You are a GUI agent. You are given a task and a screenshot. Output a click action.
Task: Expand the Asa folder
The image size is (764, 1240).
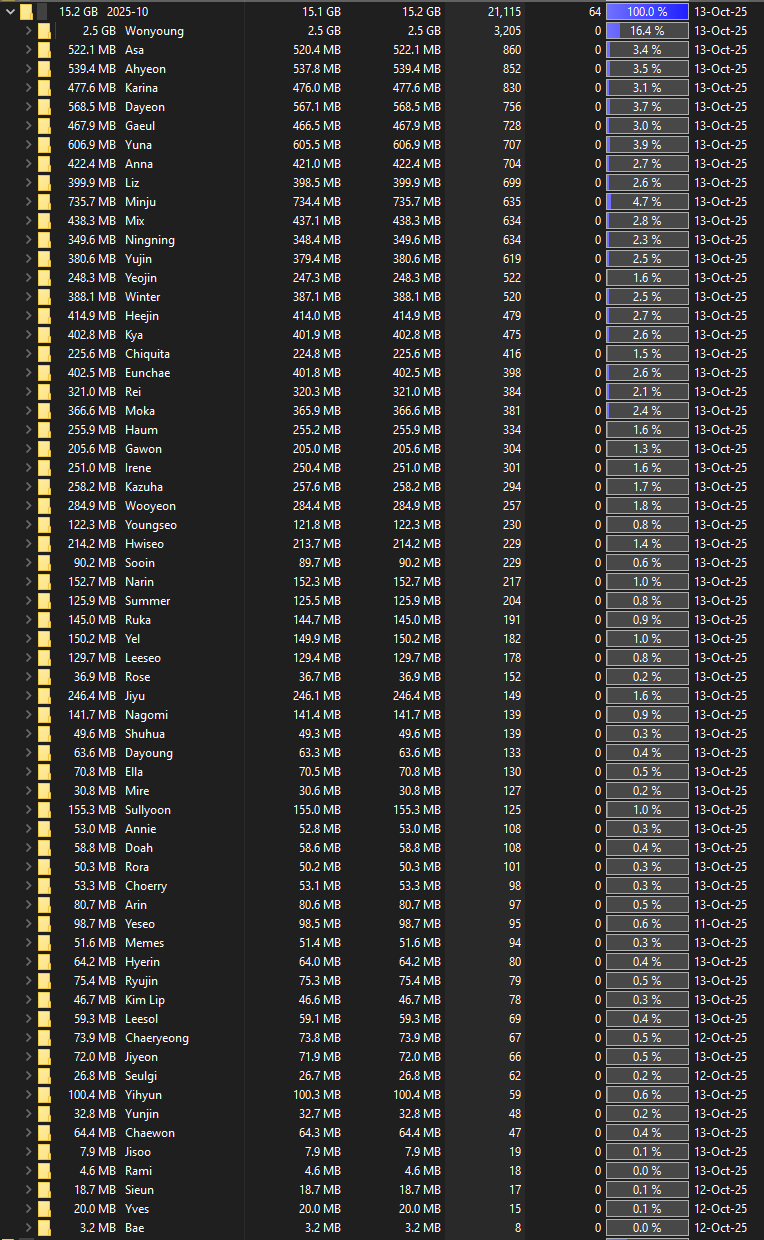tap(27, 50)
